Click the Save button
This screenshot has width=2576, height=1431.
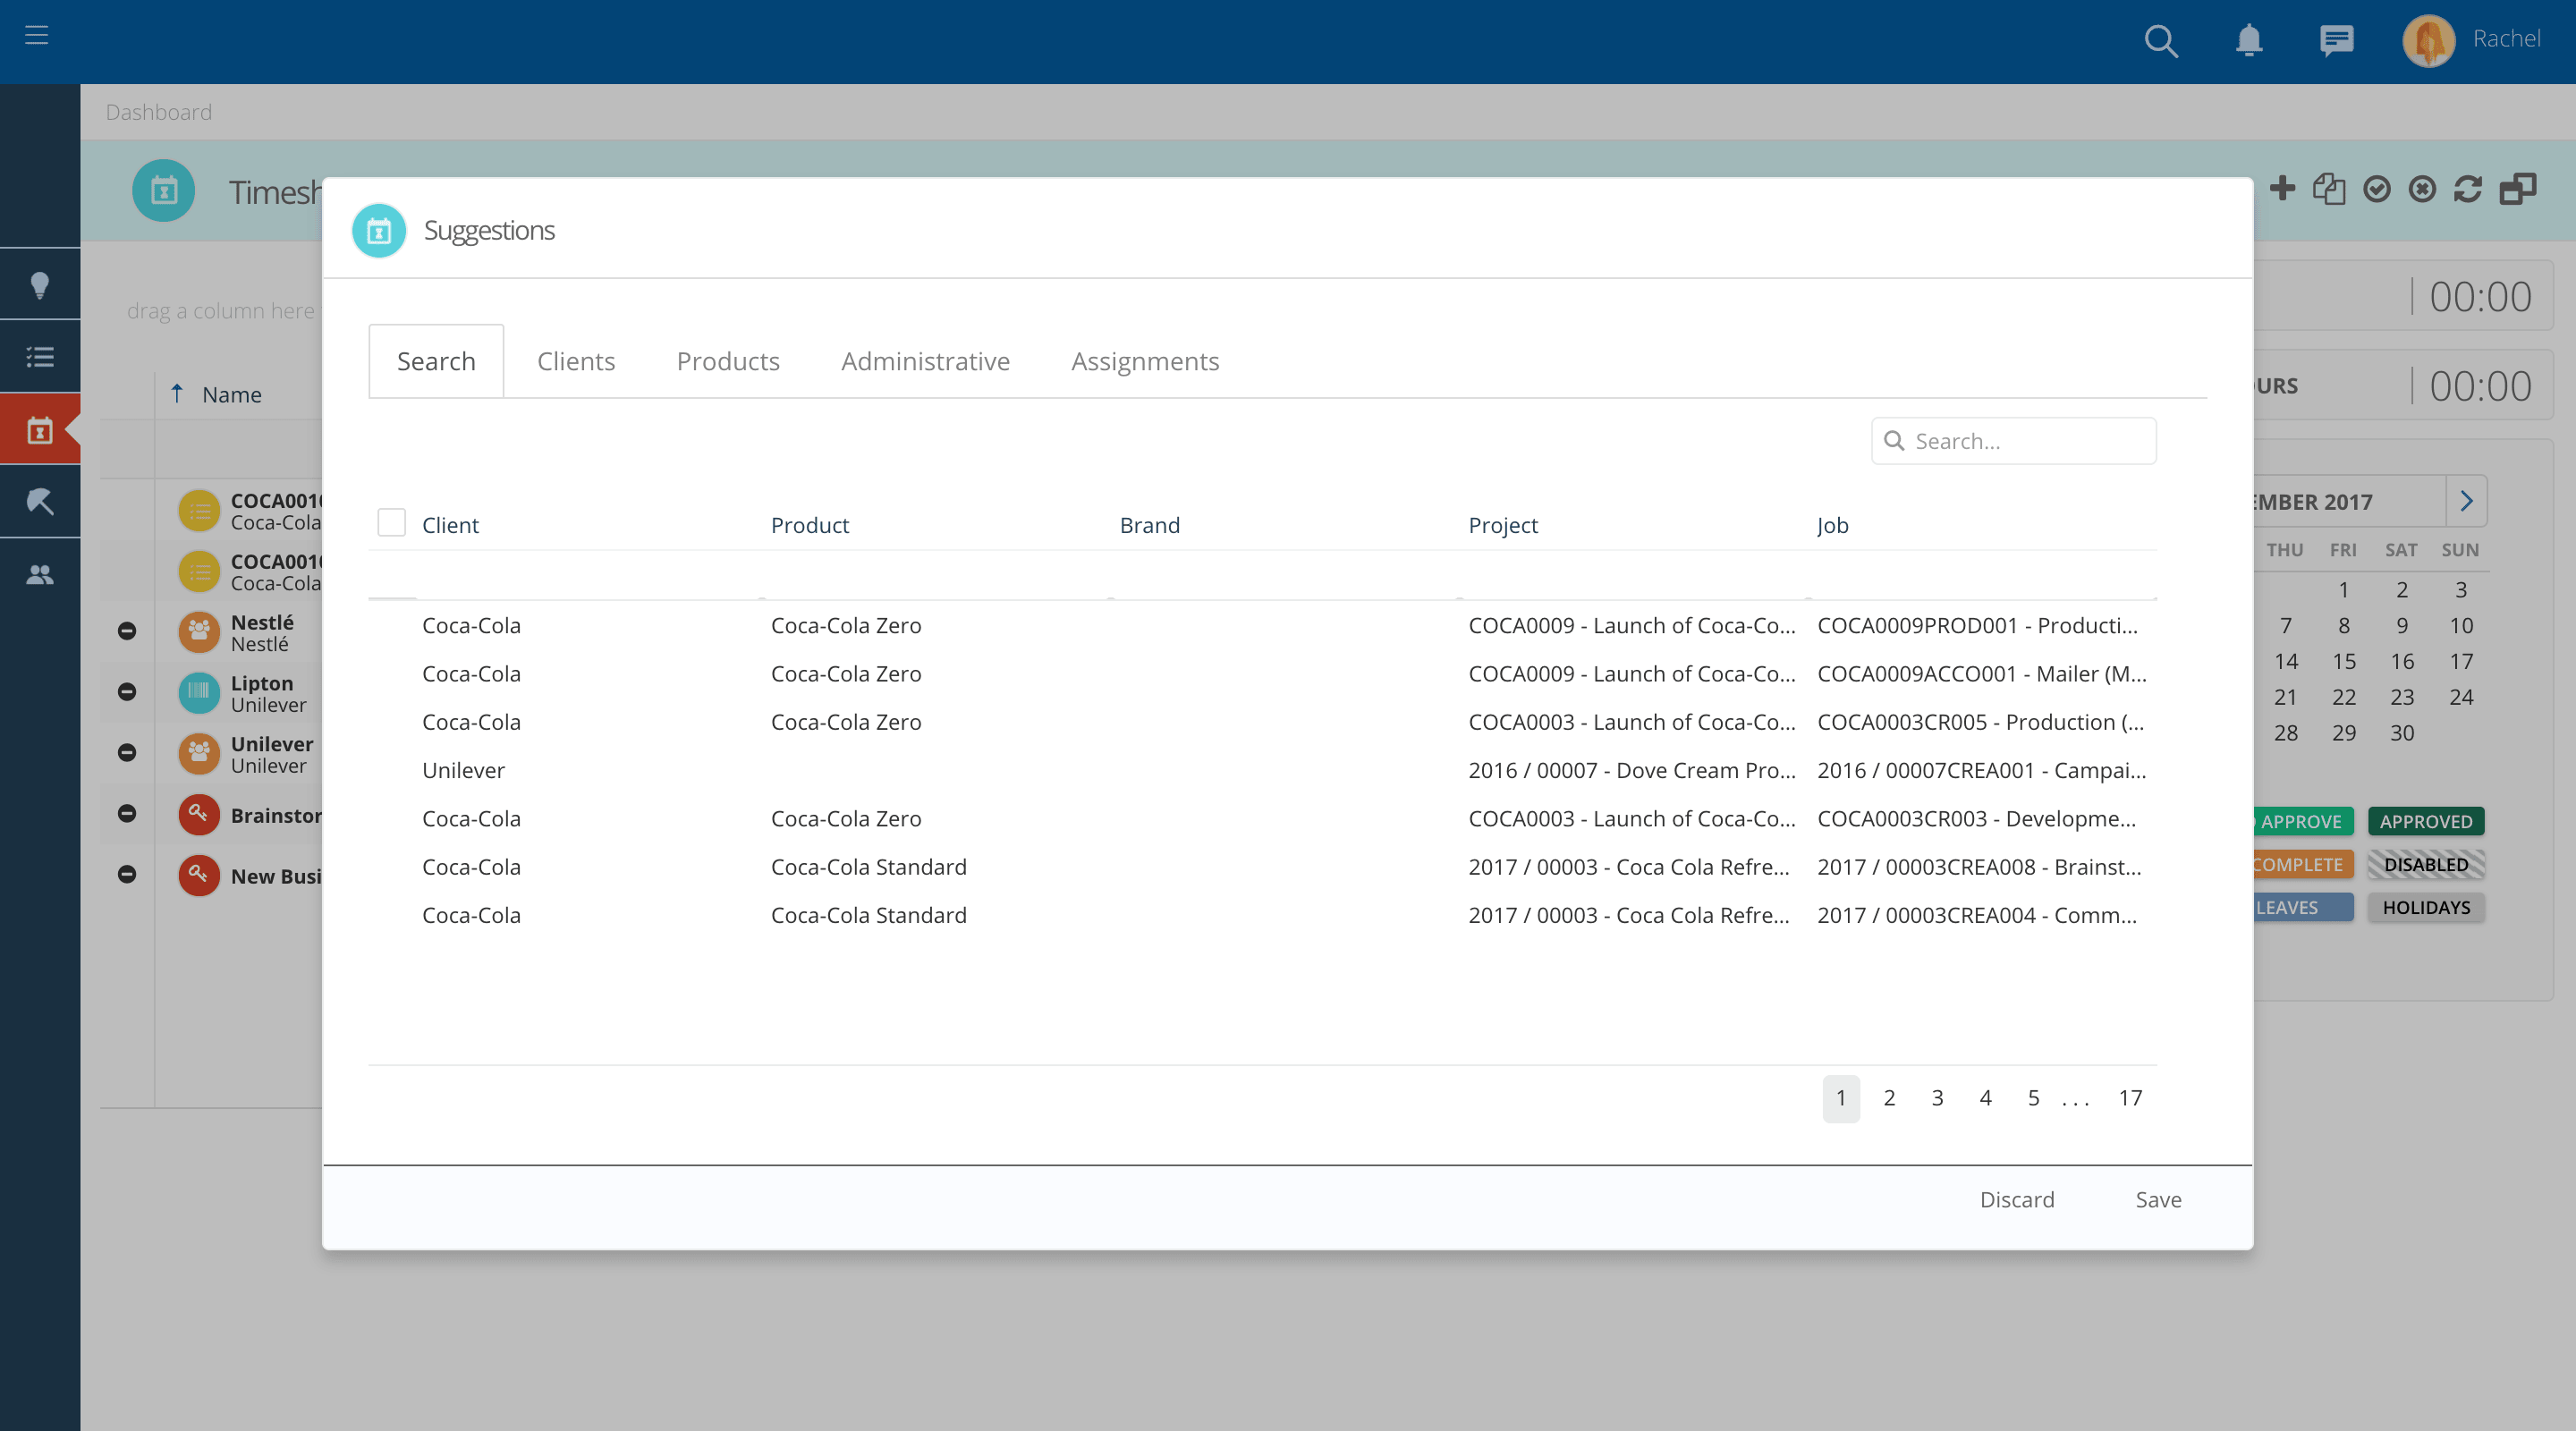pyautogui.click(x=2158, y=1200)
